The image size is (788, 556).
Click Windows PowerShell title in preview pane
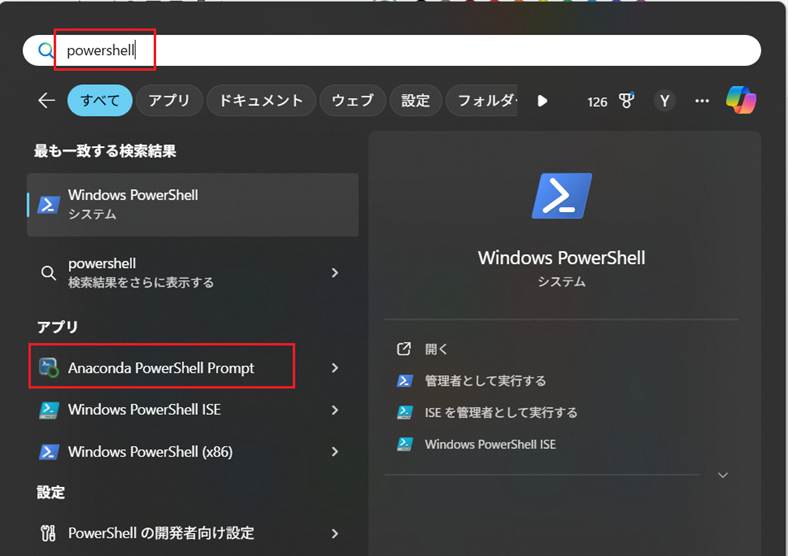pyautogui.click(x=561, y=258)
